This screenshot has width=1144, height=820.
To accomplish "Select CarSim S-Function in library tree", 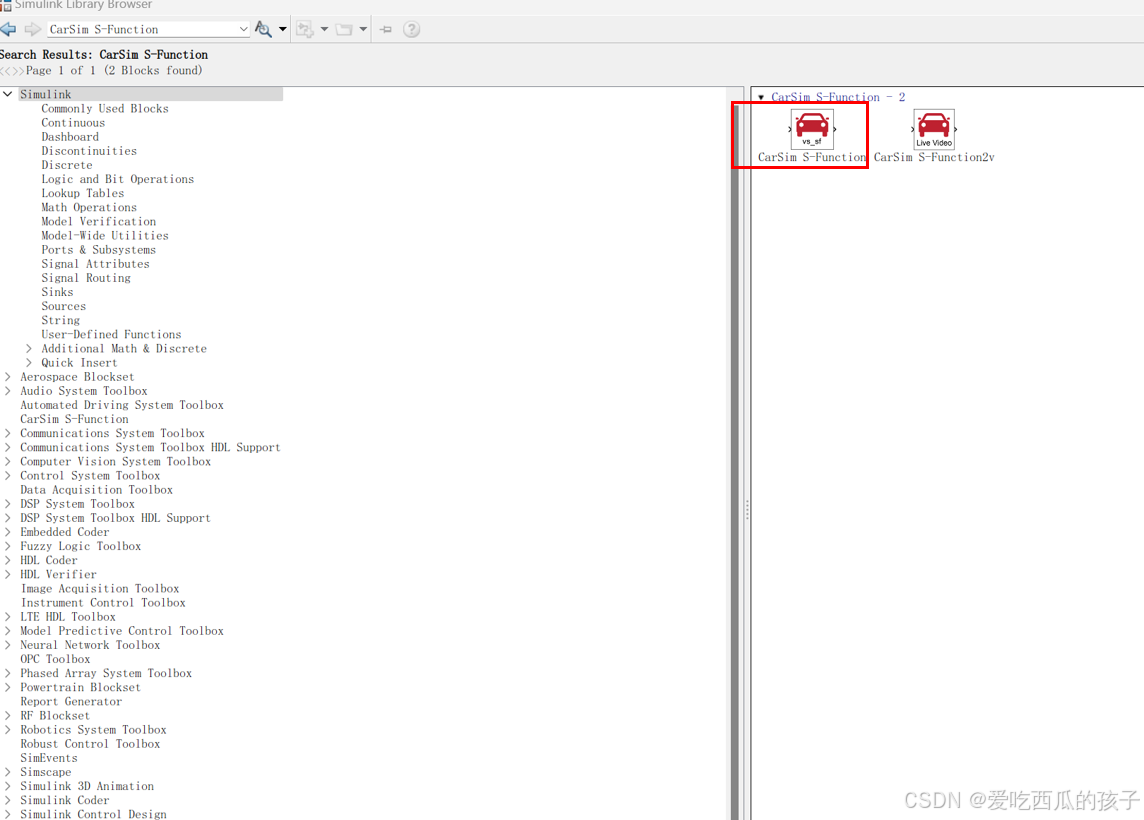I will [74, 419].
